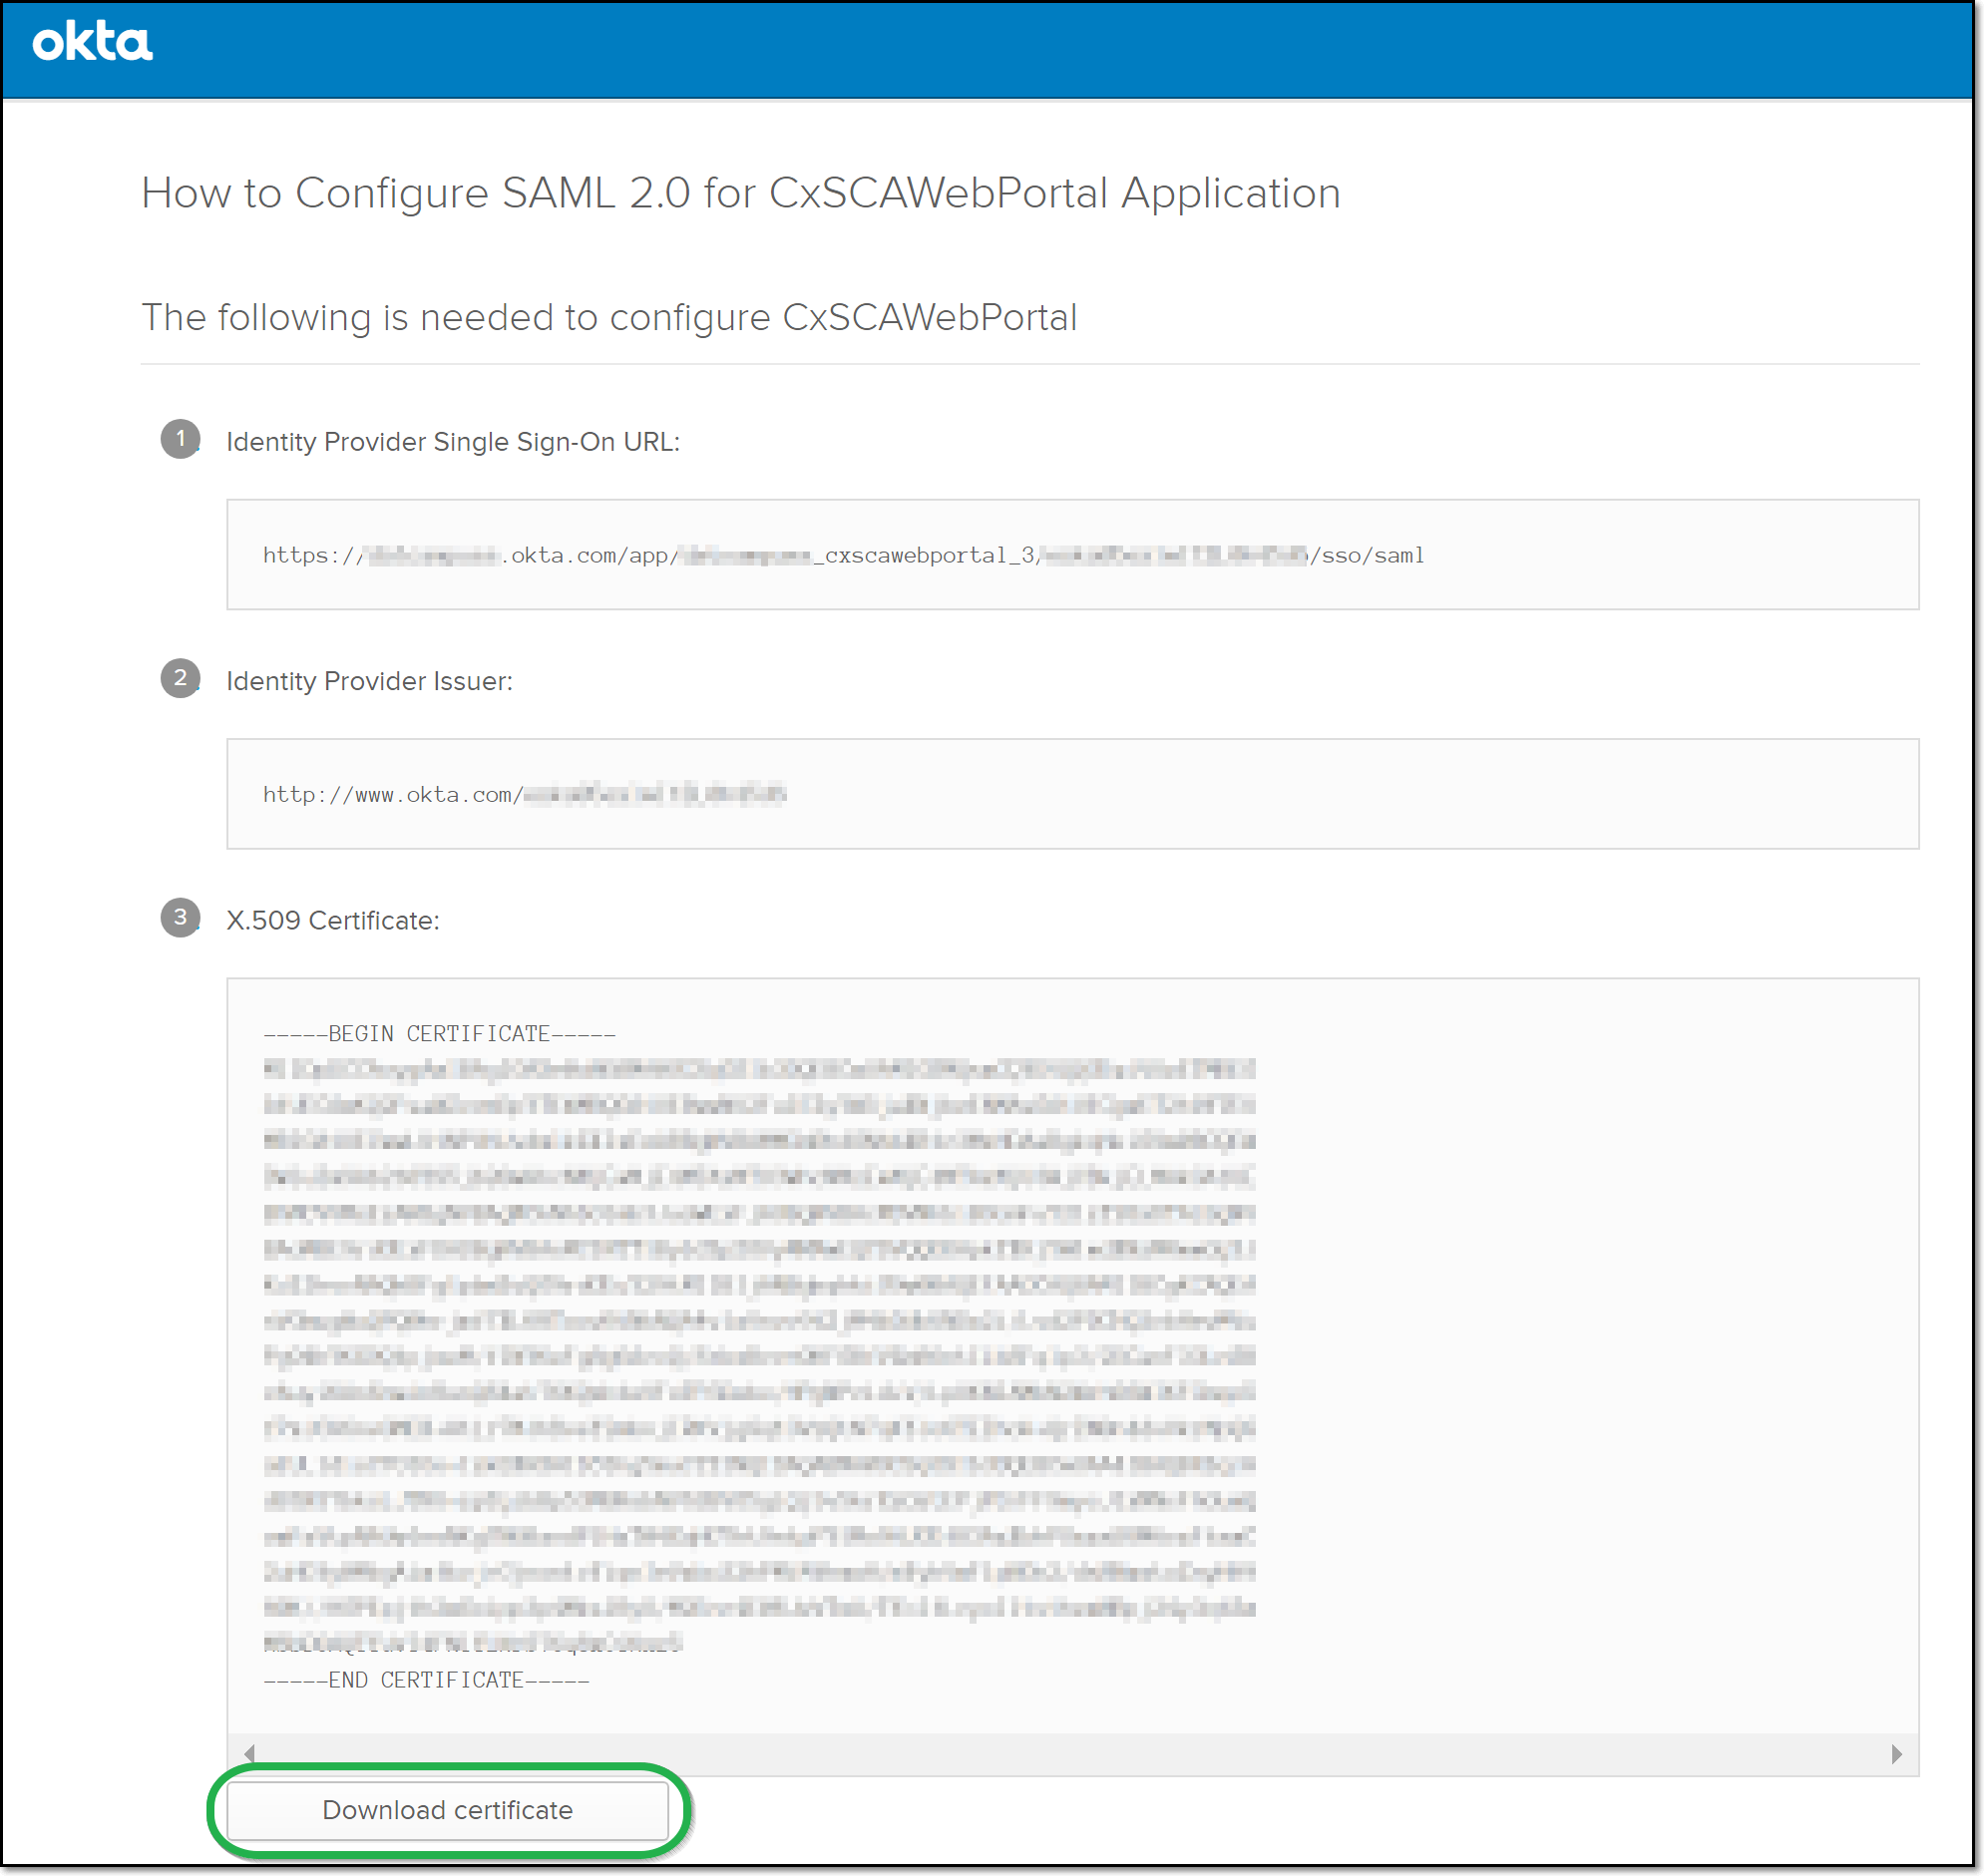Click the 'X.509 Certificate' label
The width and height of the screenshot is (1984, 1876).
coord(332,920)
